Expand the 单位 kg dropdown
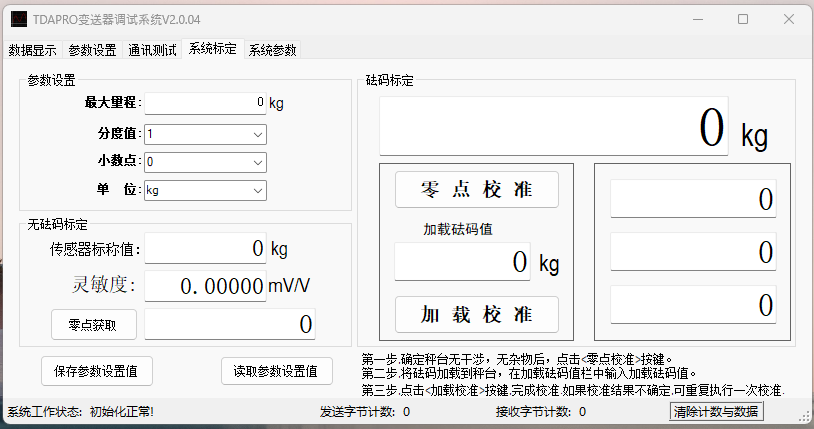Screen dimensions: 814x429 [206, 190]
